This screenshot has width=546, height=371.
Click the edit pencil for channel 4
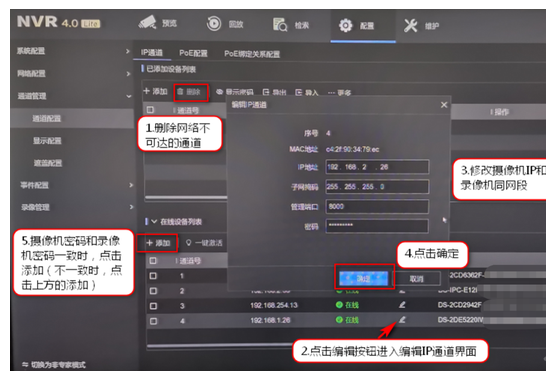[x=402, y=319]
